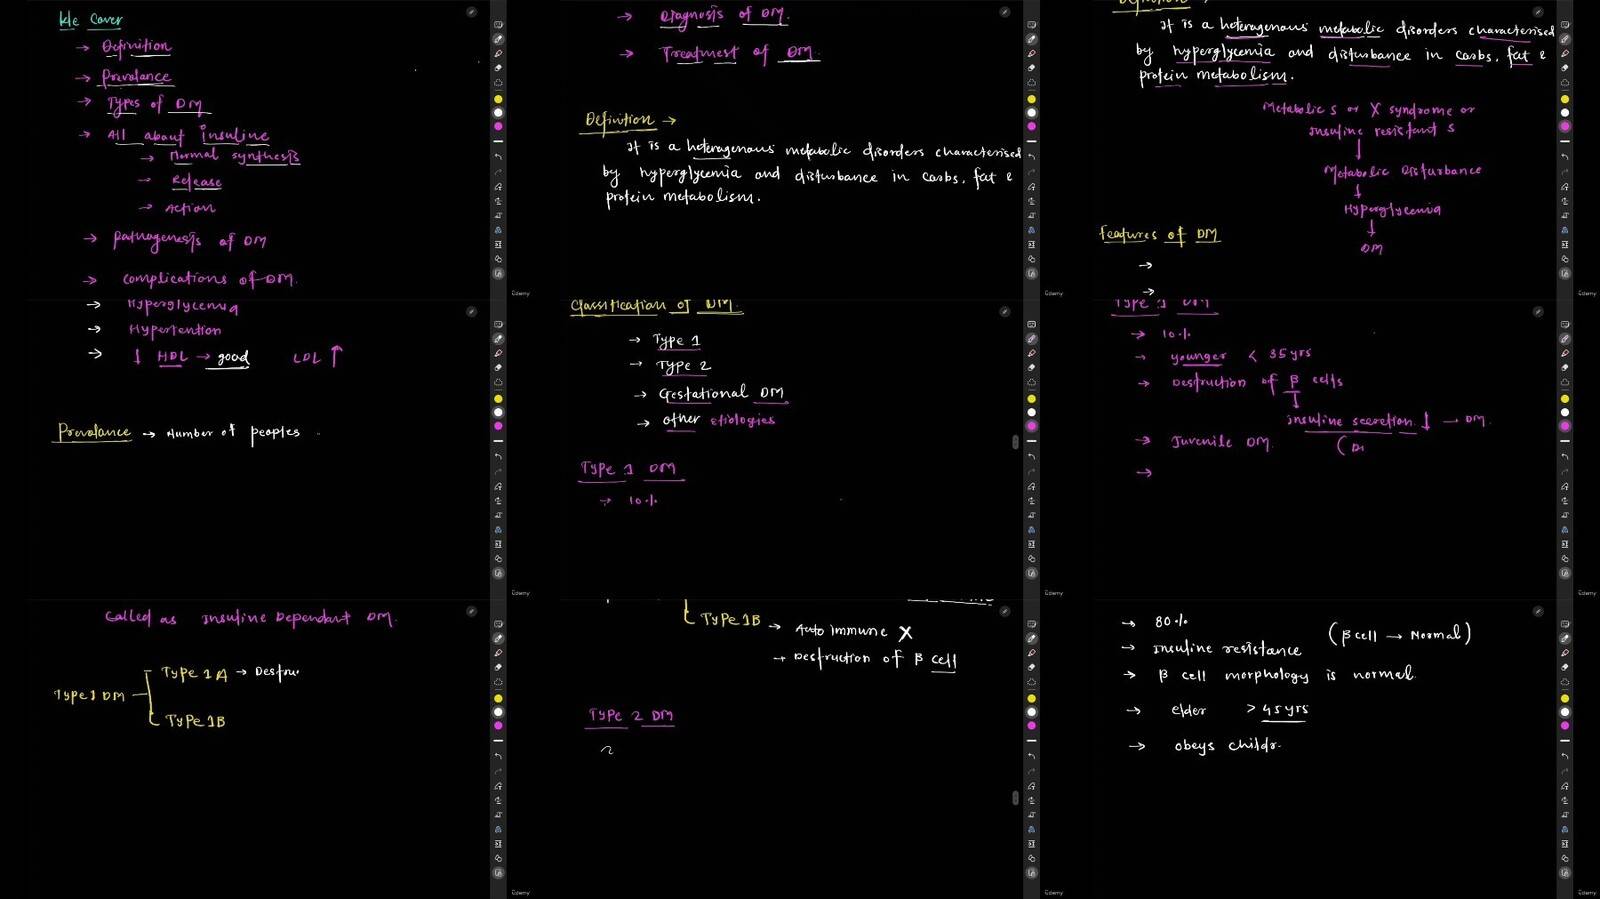Toggle the pen mode circle above top-left canvas

[471, 12]
